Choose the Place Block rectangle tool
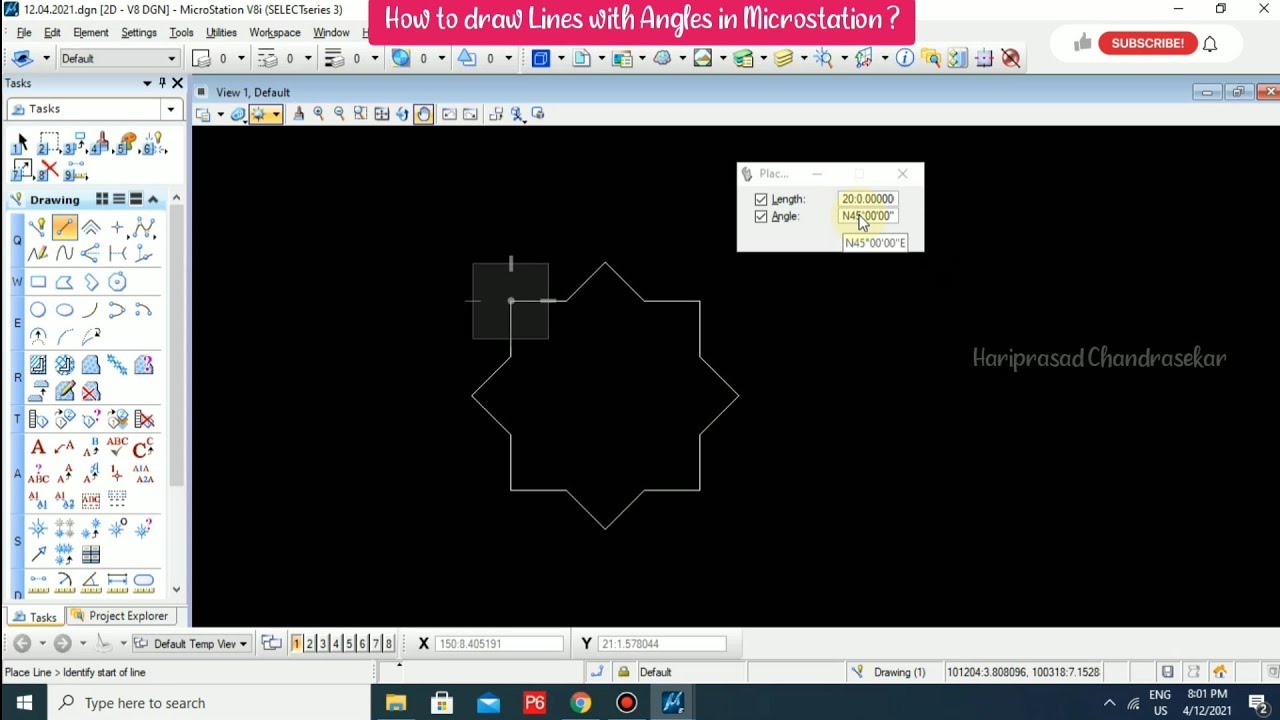 (x=38, y=282)
